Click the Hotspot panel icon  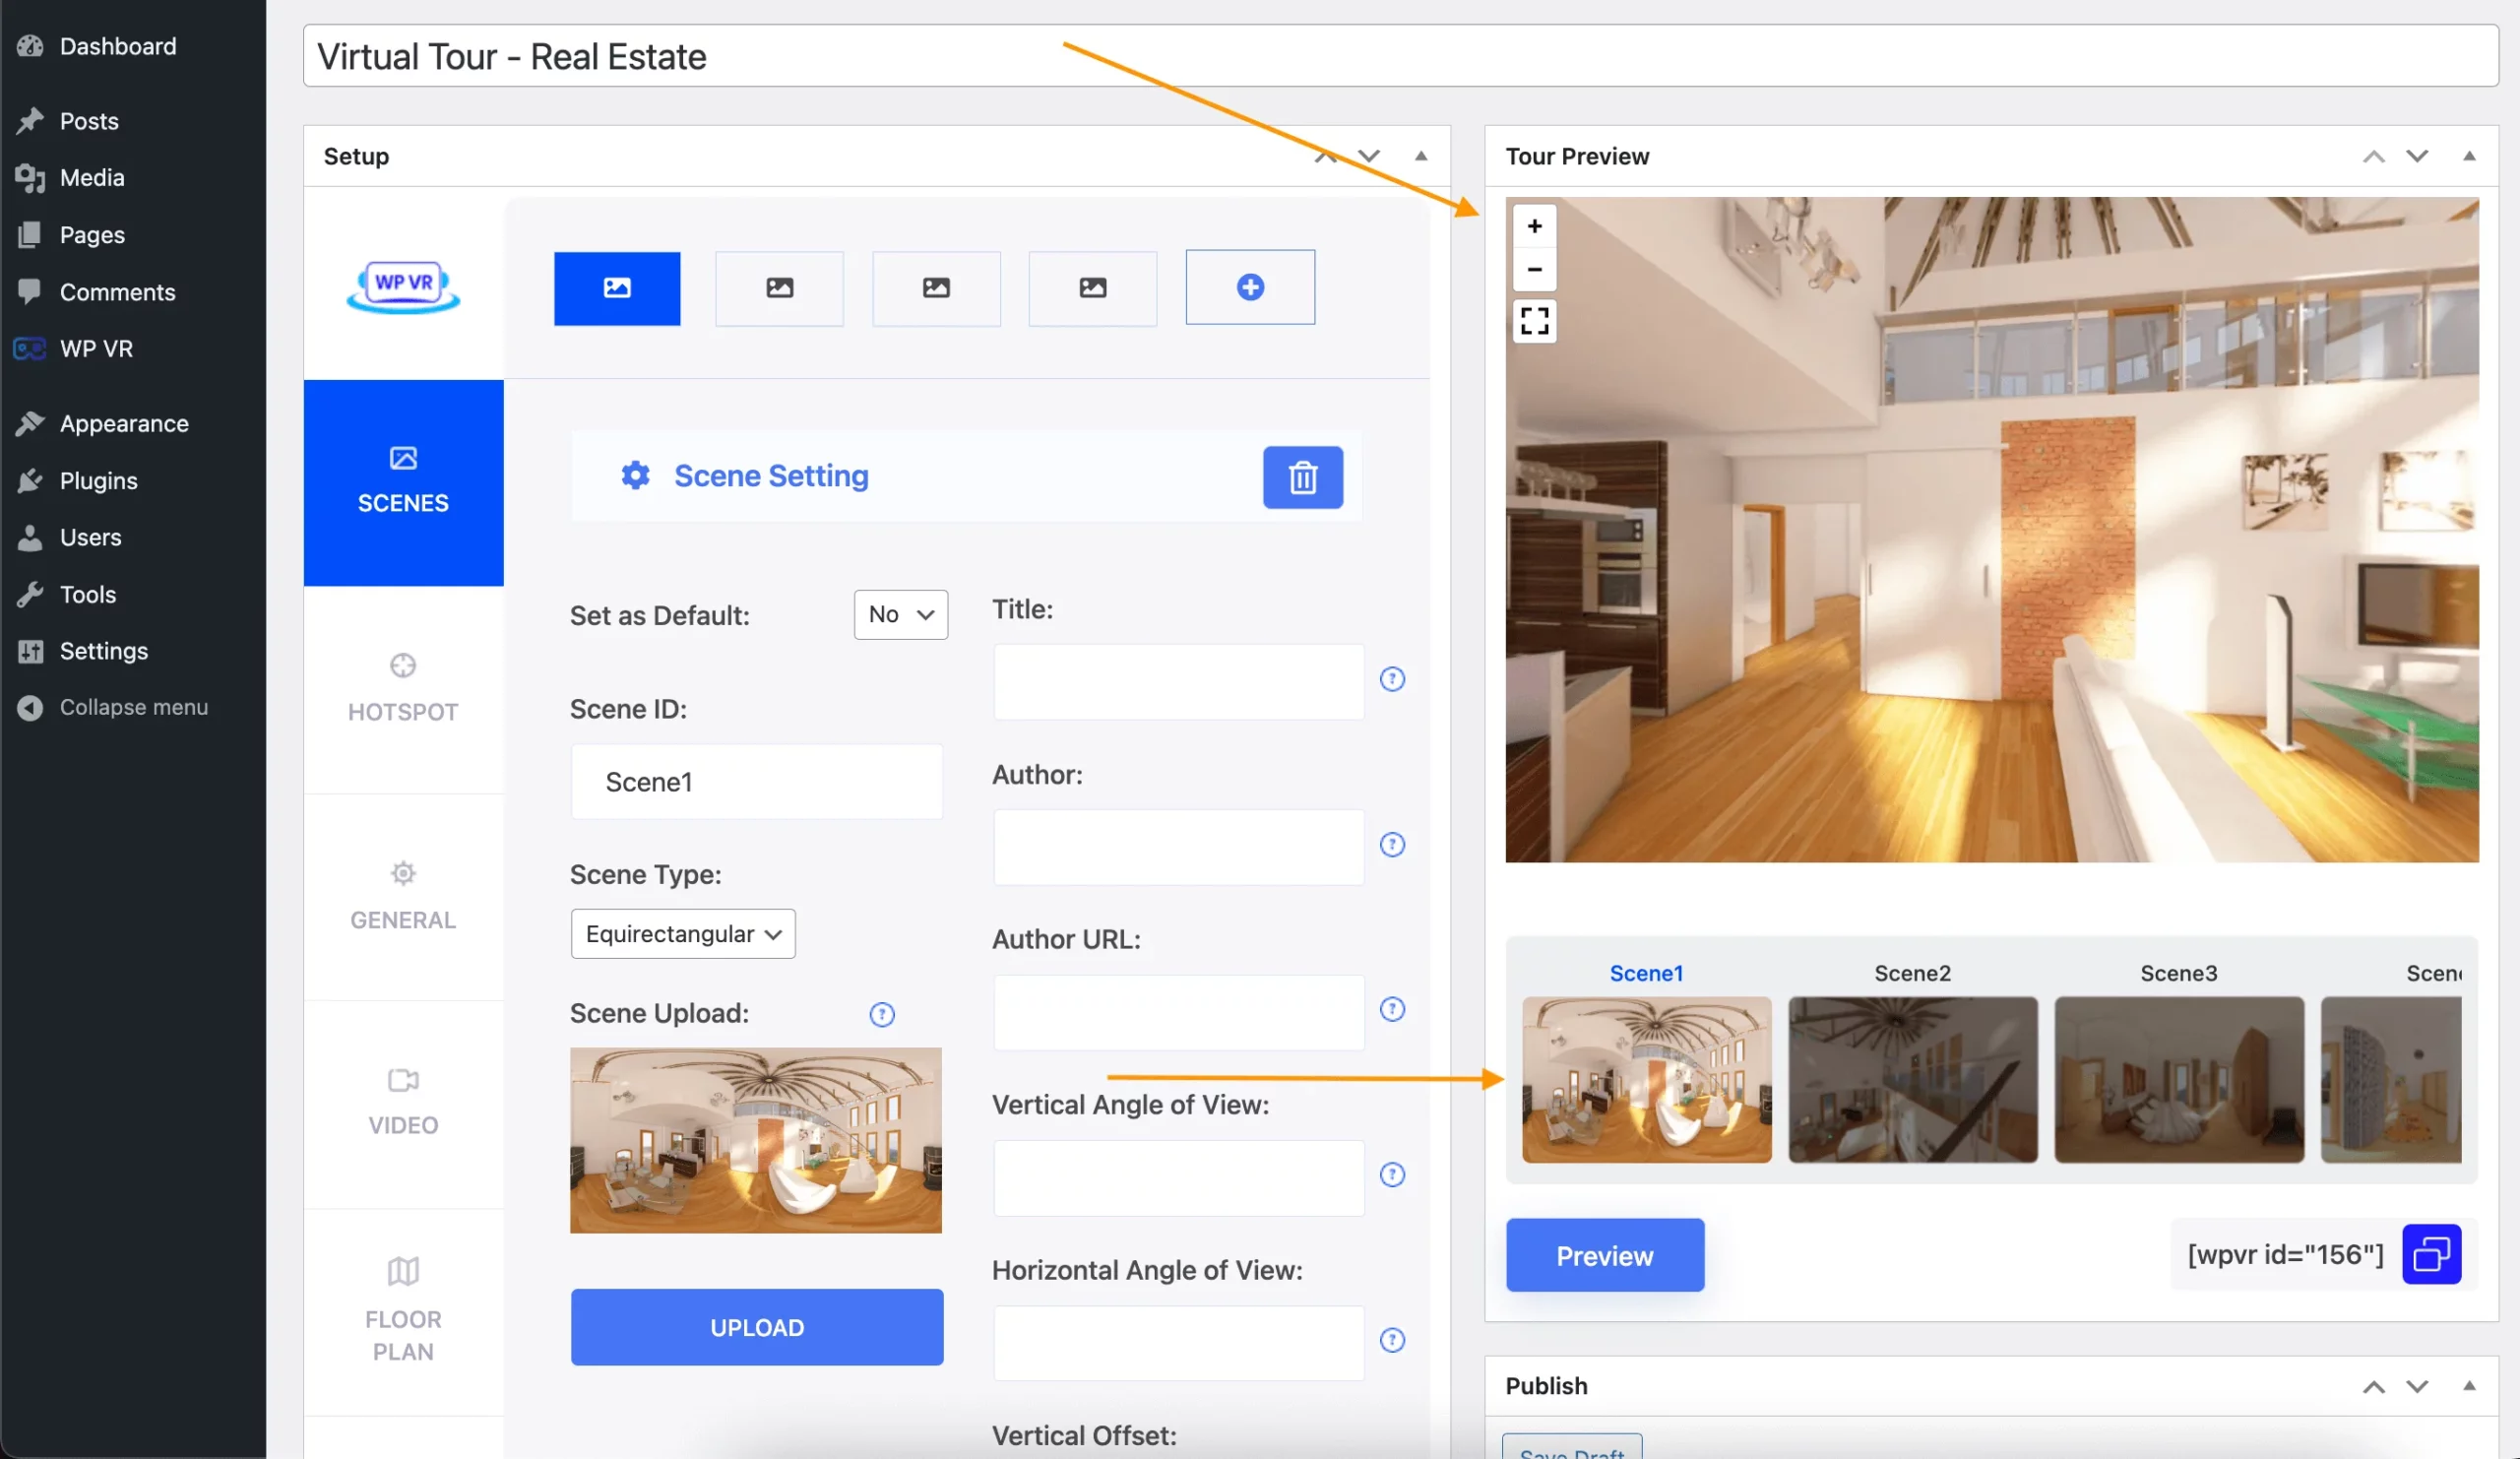(402, 666)
